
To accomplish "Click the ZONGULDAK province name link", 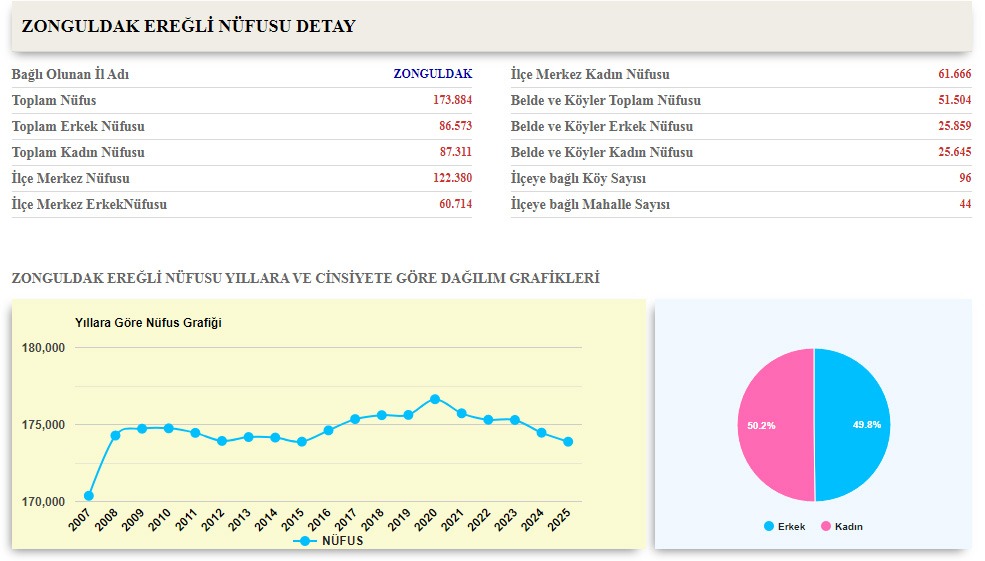I will tap(432, 74).
